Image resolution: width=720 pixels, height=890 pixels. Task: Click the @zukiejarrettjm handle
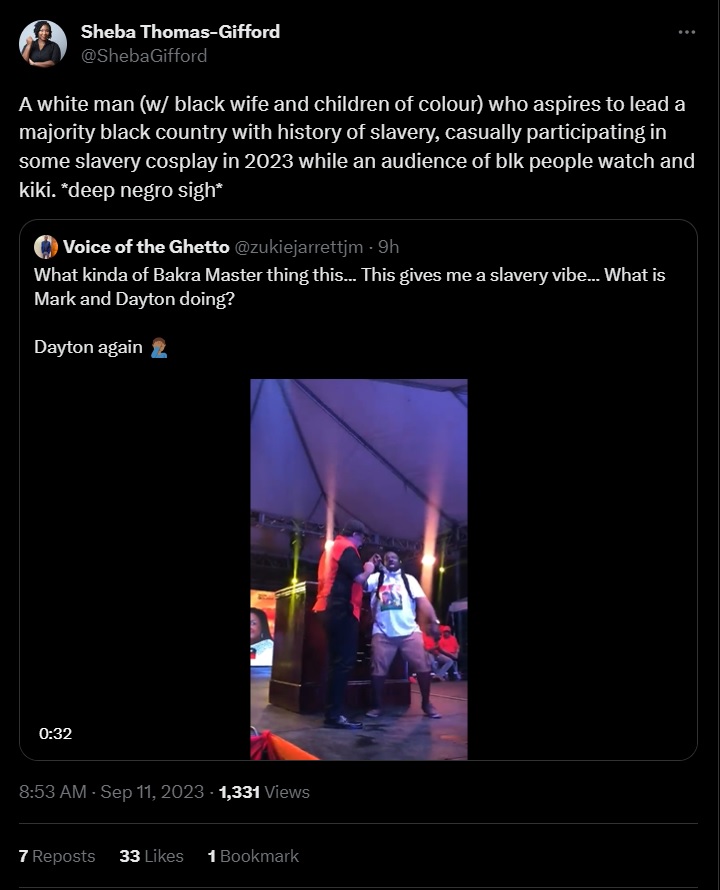coord(299,247)
